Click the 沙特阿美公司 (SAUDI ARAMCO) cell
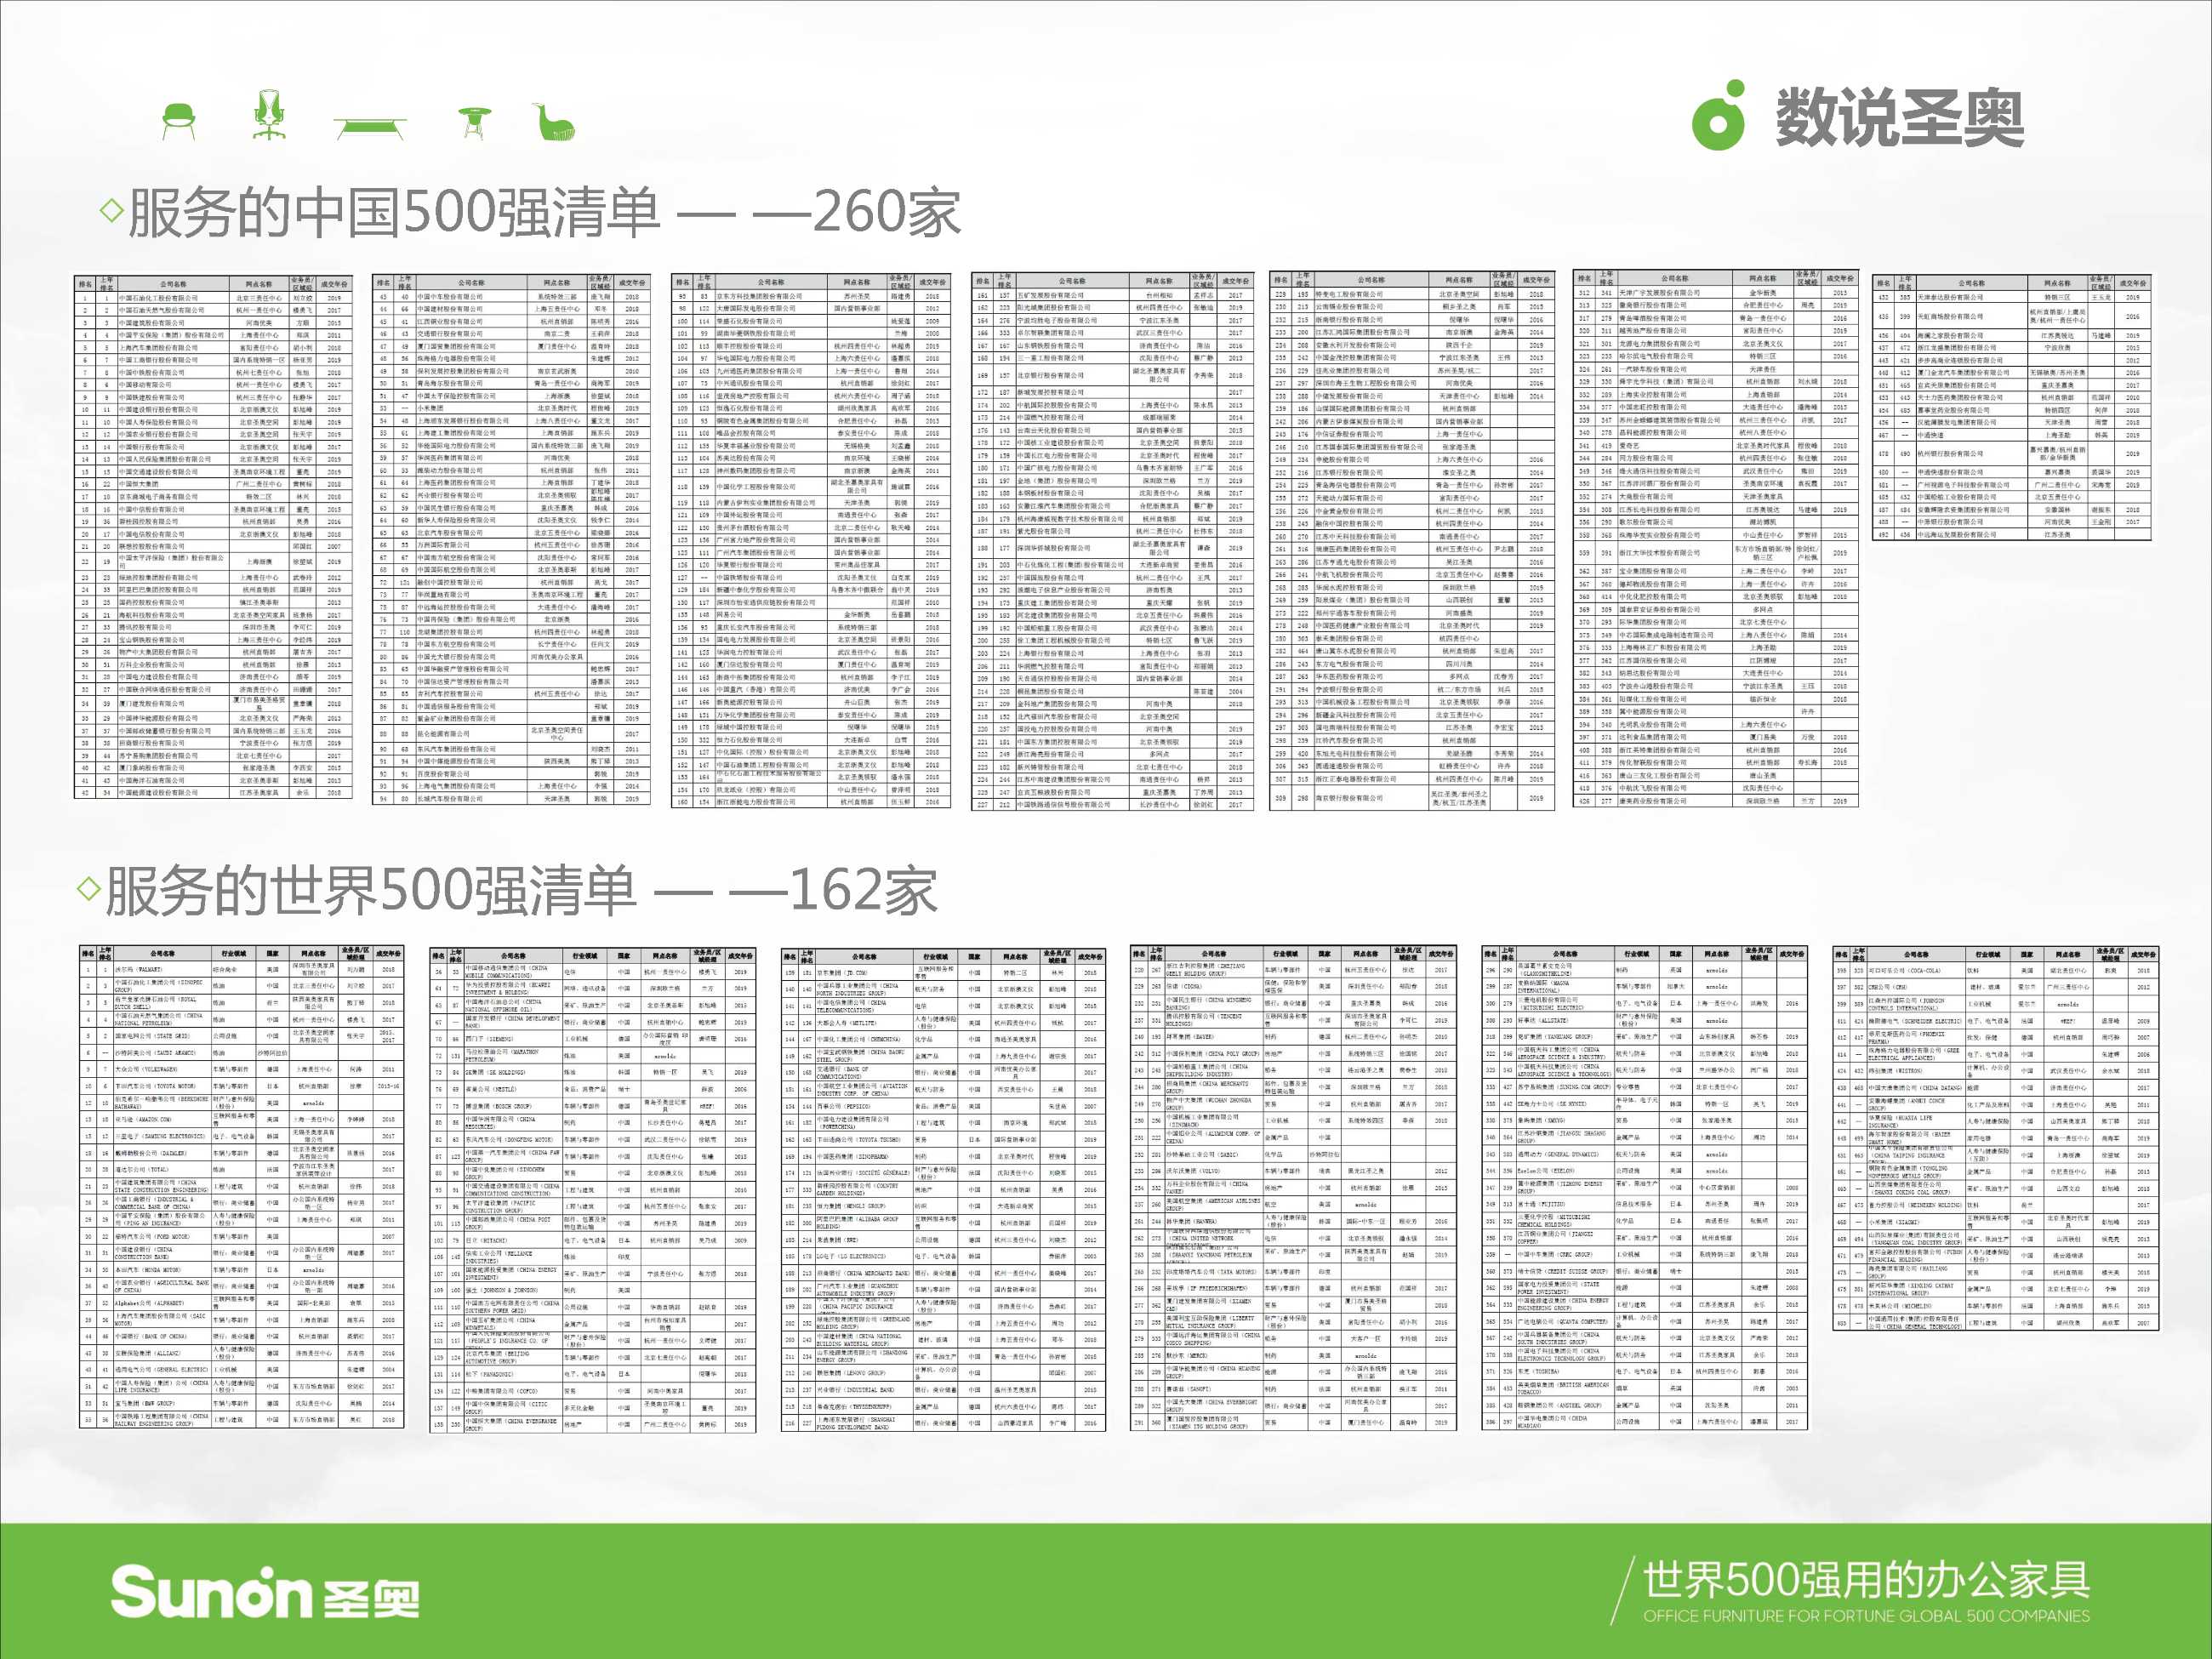 tap(163, 1053)
